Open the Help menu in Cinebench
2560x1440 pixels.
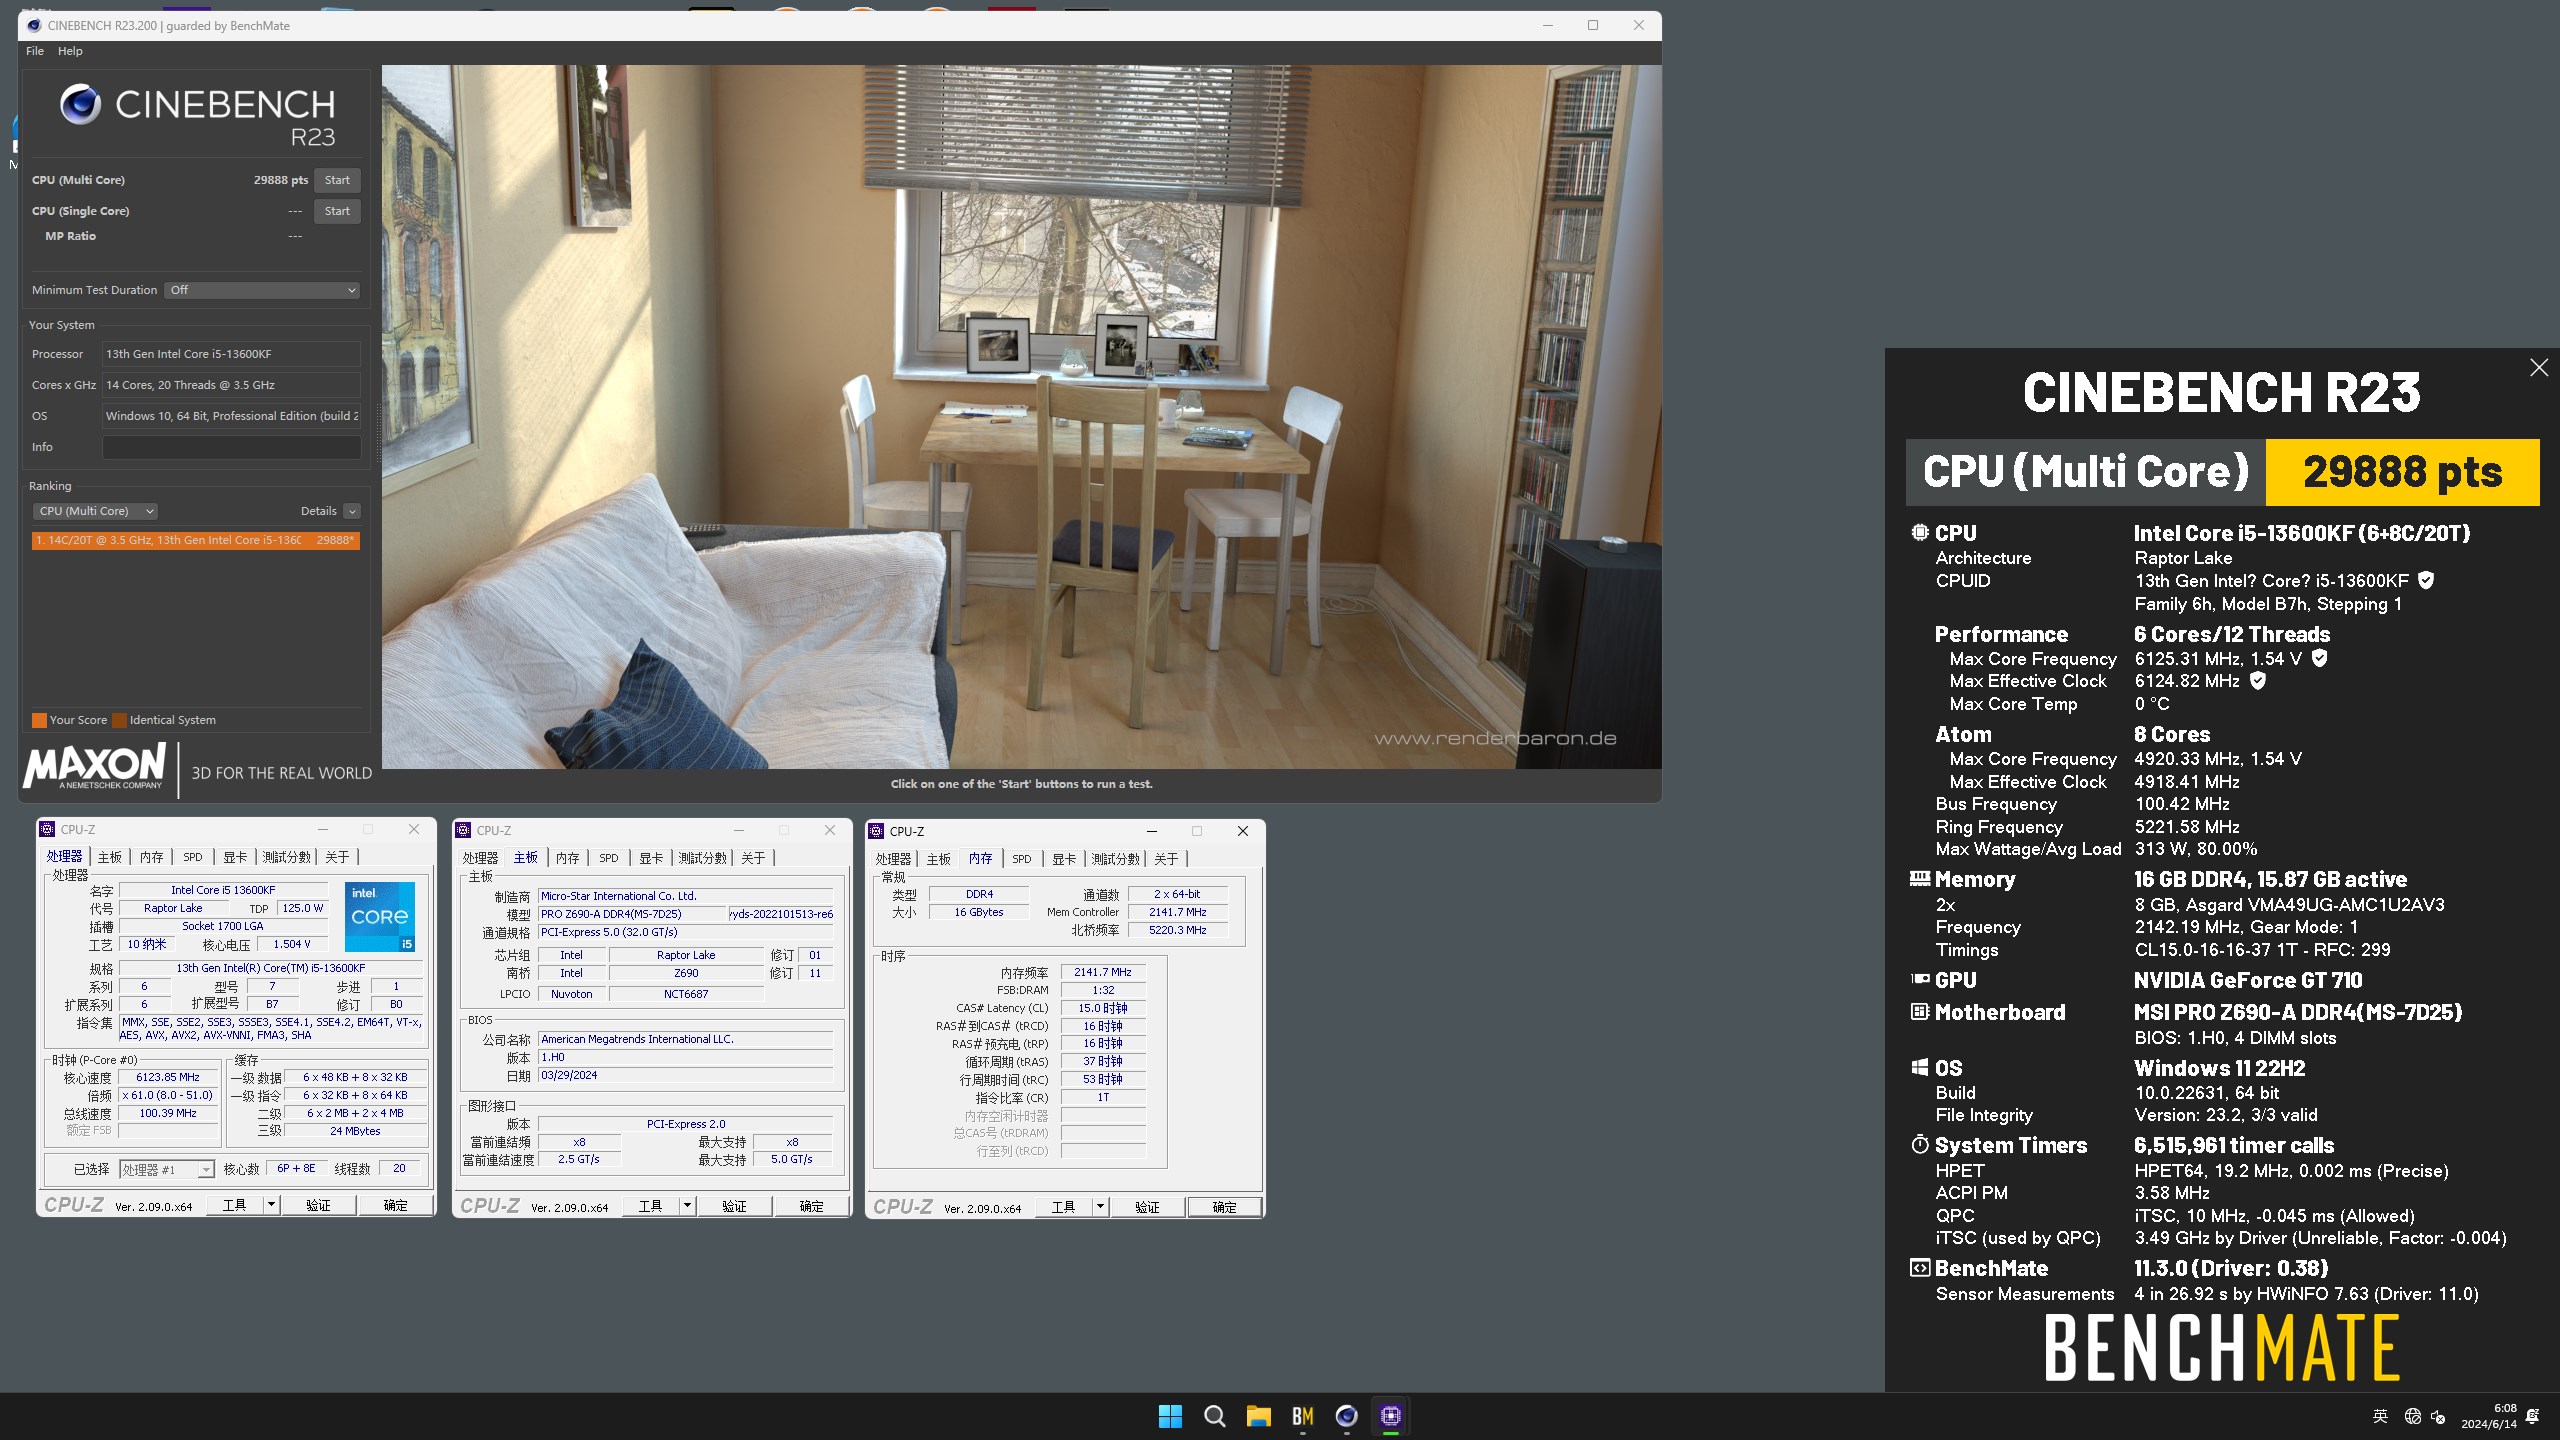tap(70, 51)
